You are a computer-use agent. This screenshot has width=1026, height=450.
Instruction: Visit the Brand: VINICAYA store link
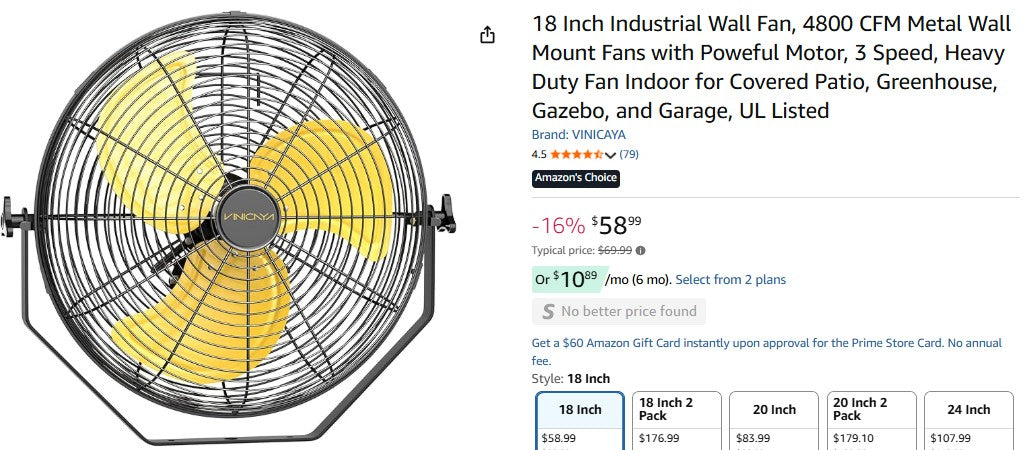coord(579,134)
